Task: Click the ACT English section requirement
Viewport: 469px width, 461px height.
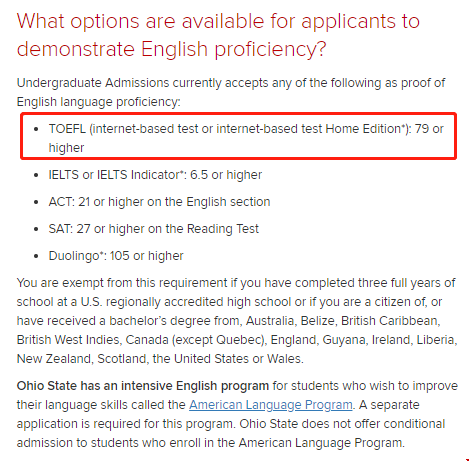Action: 159,202
